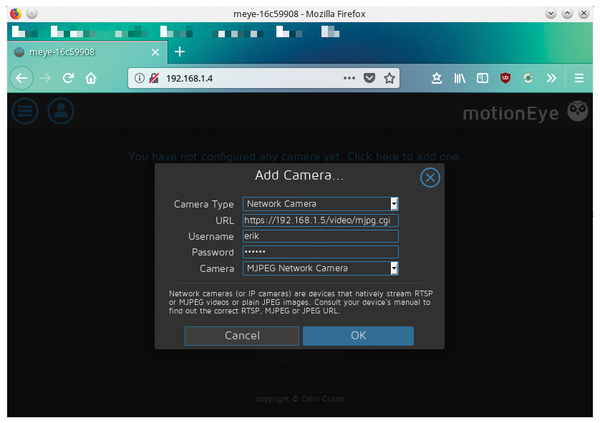
Task: Open the MJPEG Network Camera dropdown
Action: [320, 268]
